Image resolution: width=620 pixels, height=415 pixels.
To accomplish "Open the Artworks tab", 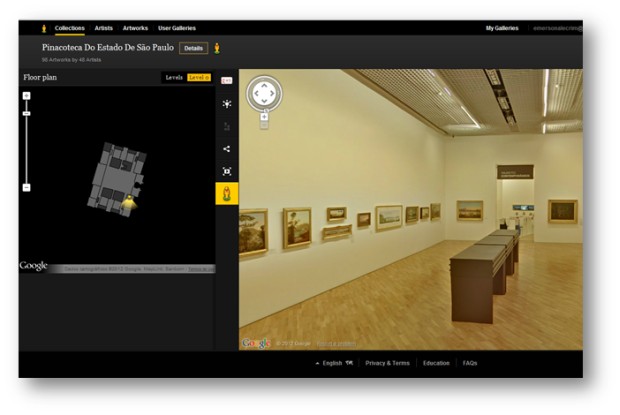I will pyautogui.click(x=135, y=28).
